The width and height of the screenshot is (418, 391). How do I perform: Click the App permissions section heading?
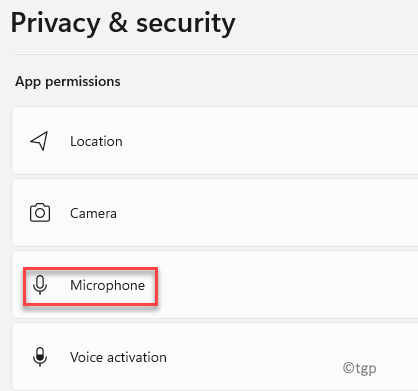[x=68, y=82]
